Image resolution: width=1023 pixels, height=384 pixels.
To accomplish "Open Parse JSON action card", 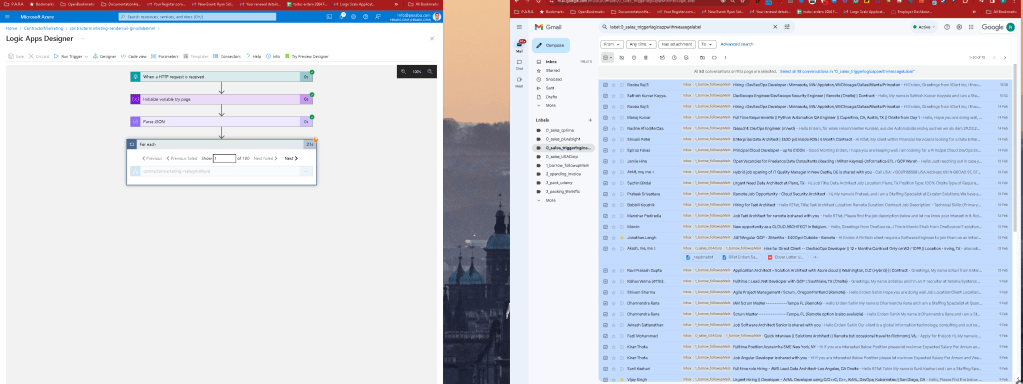I will (221, 121).
